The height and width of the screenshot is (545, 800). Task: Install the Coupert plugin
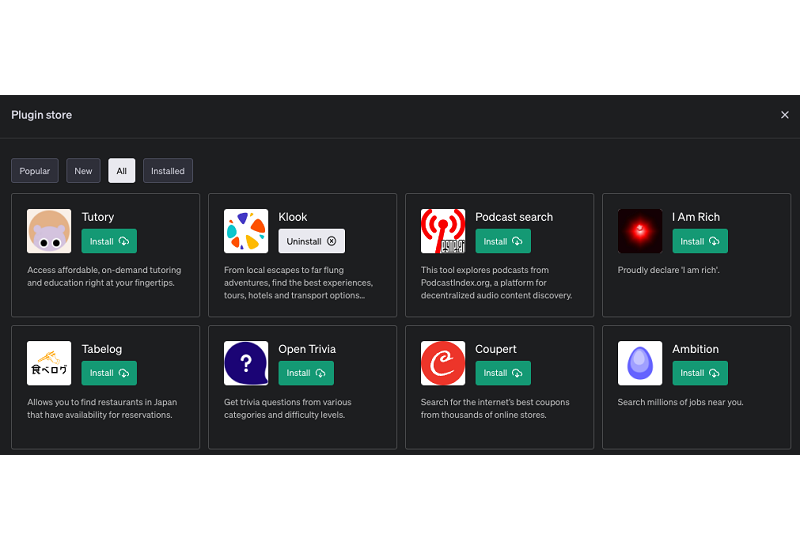pos(503,373)
